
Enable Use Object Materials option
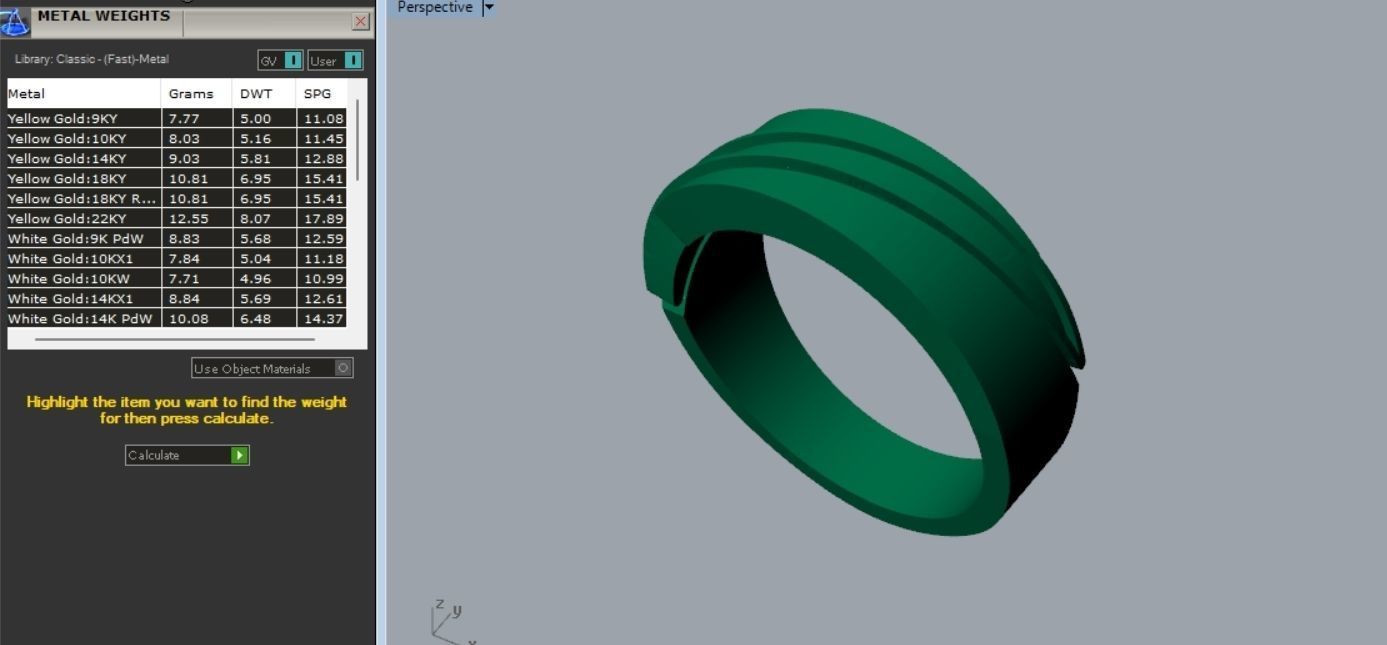tap(272, 368)
